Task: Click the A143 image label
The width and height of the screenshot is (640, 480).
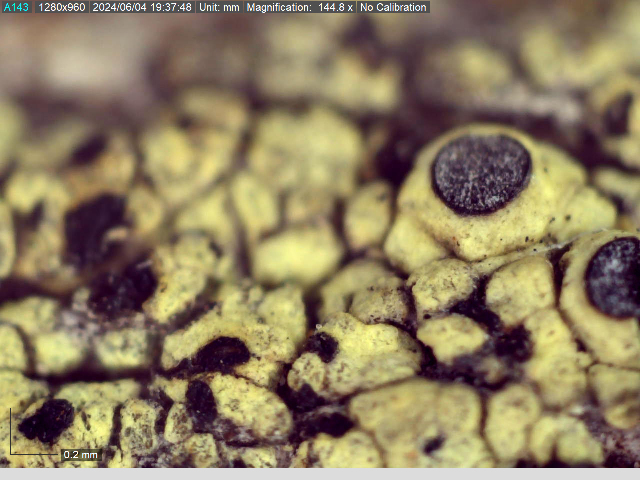Action: tap(17, 7)
